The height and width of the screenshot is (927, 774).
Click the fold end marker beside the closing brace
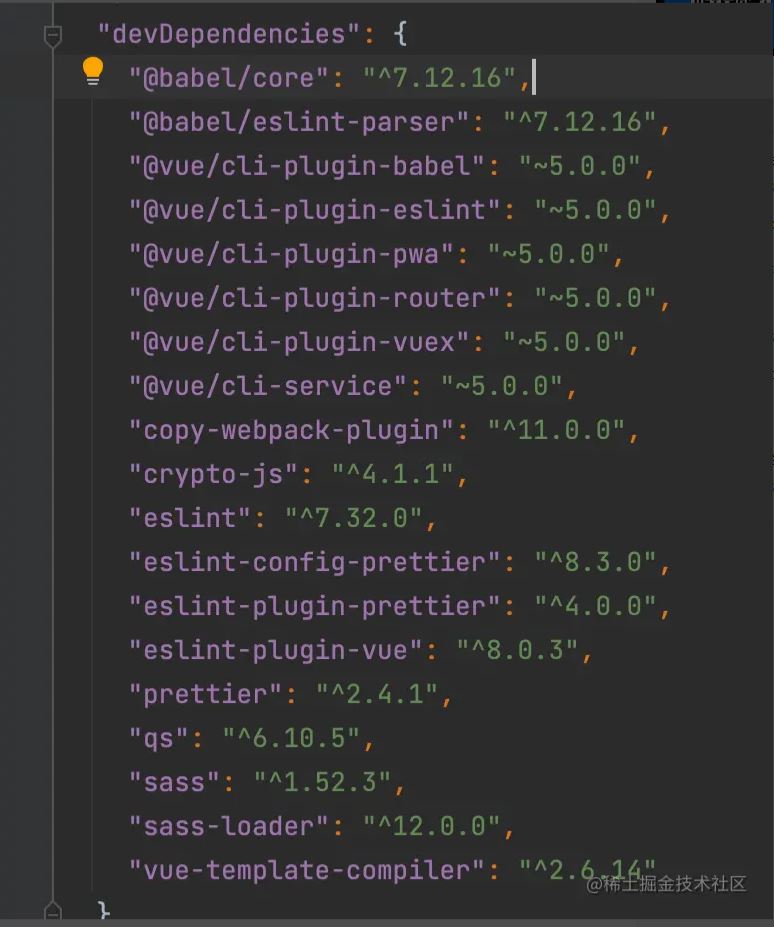click(x=52, y=911)
